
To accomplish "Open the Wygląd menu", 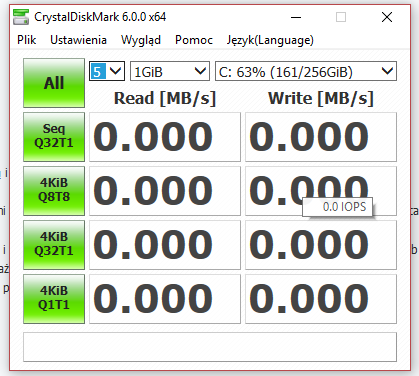I will (x=141, y=40).
